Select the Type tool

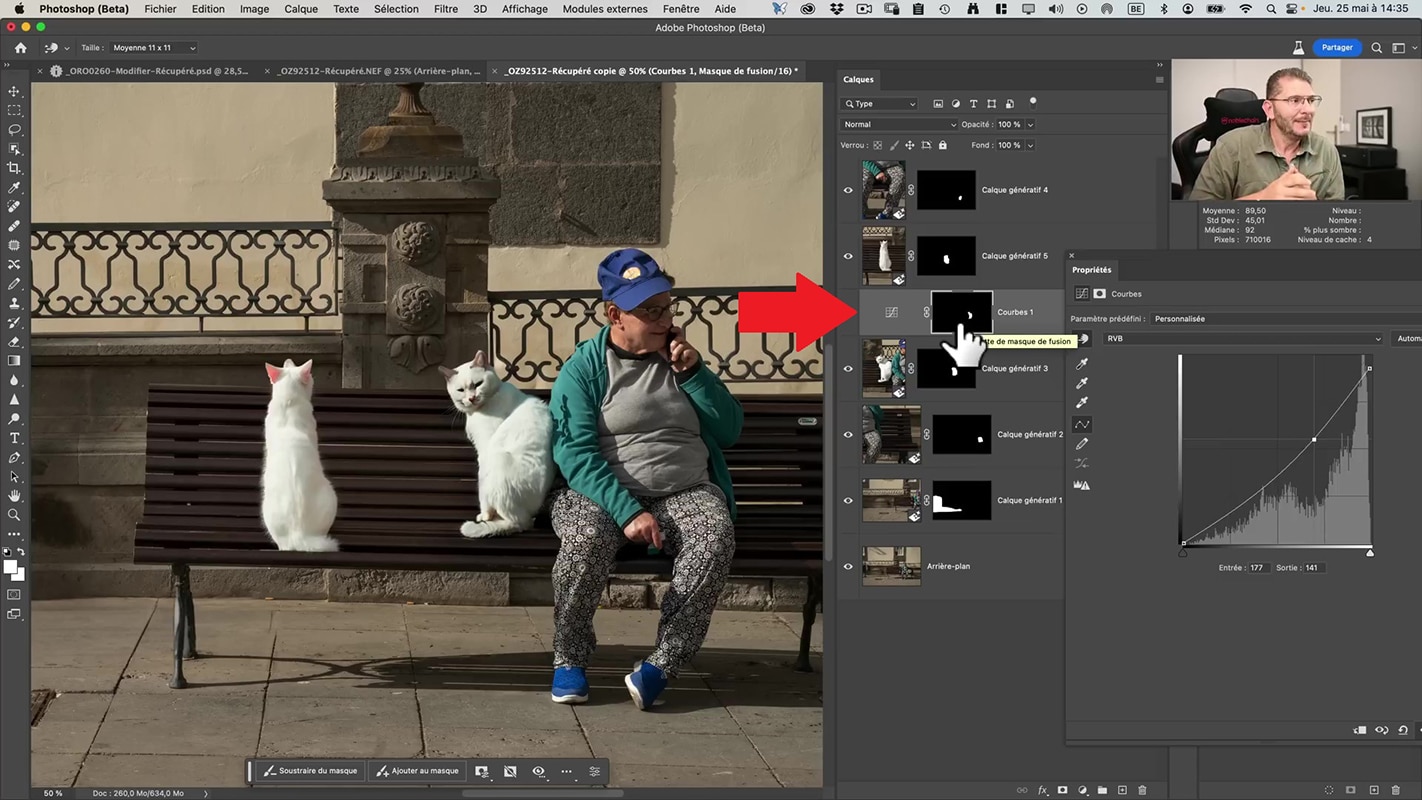14,438
